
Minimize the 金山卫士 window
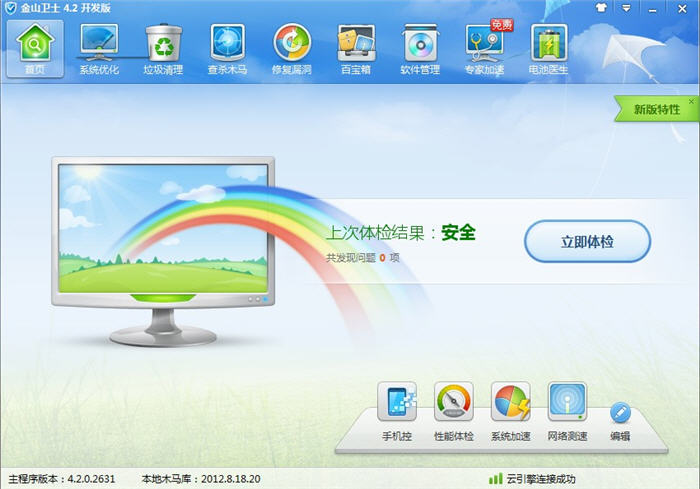point(652,9)
